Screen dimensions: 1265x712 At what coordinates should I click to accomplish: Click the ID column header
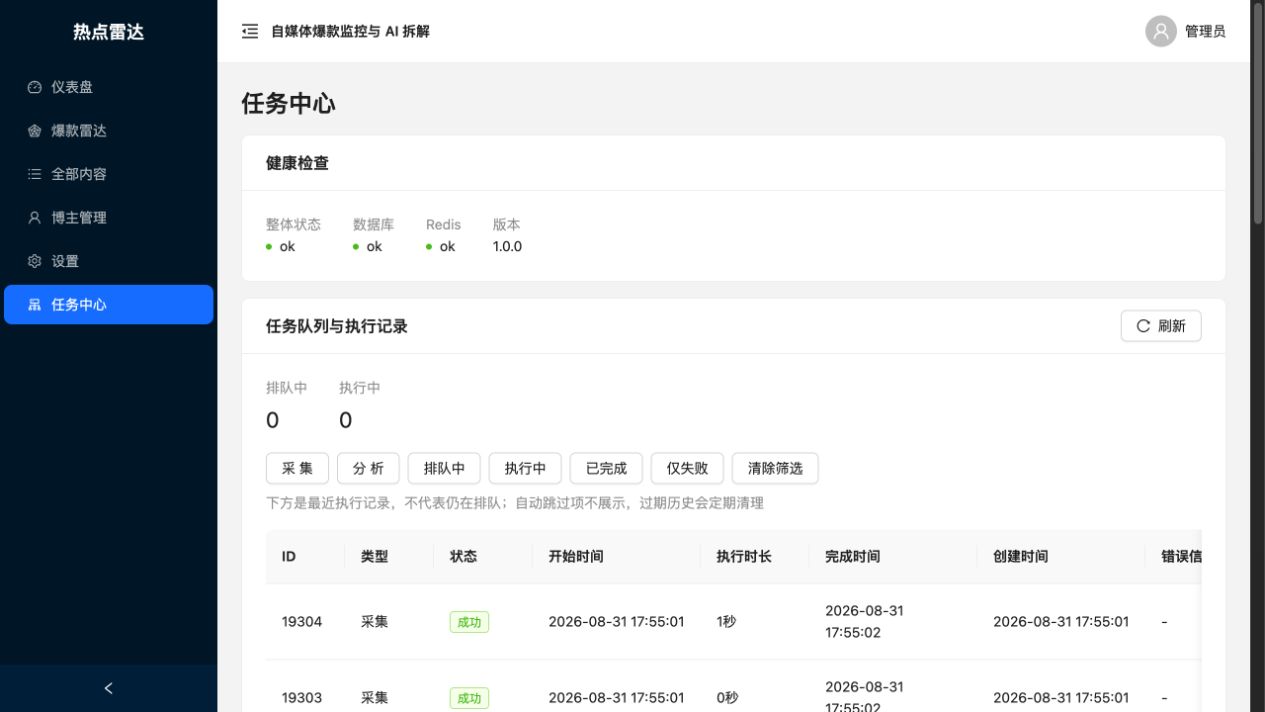pos(305,557)
